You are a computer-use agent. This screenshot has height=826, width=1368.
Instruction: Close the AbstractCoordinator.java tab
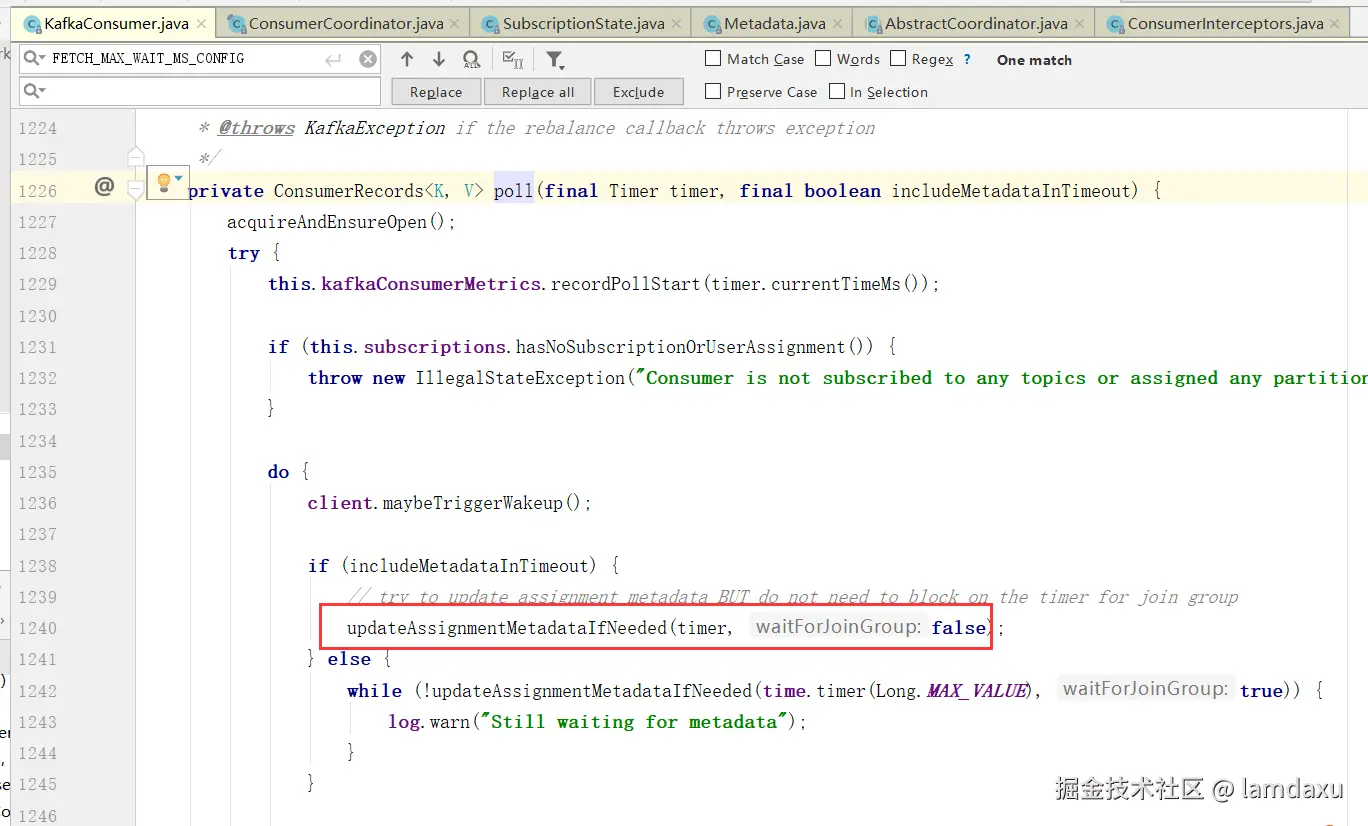[x=1079, y=24]
